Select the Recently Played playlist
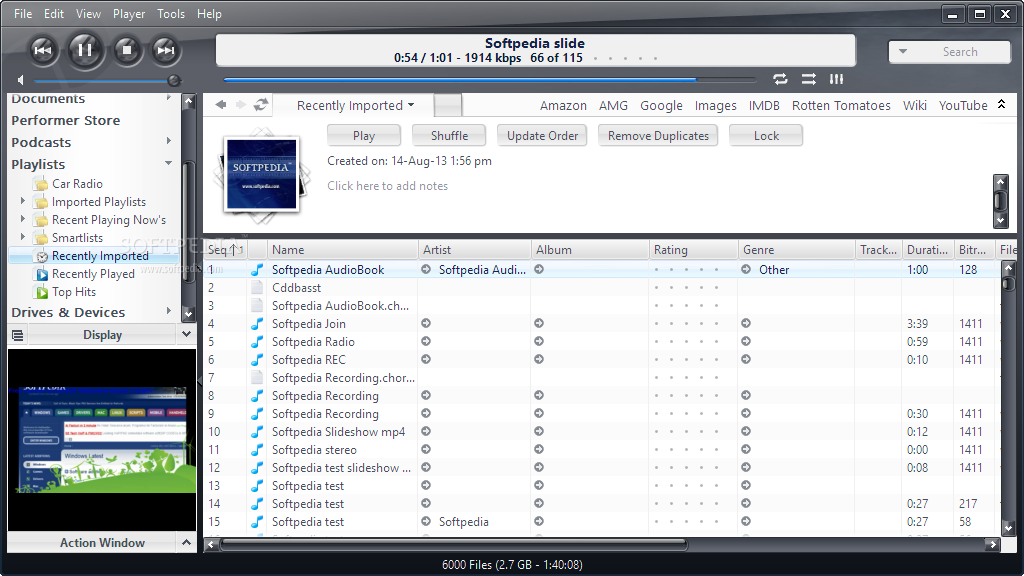 tap(93, 274)
